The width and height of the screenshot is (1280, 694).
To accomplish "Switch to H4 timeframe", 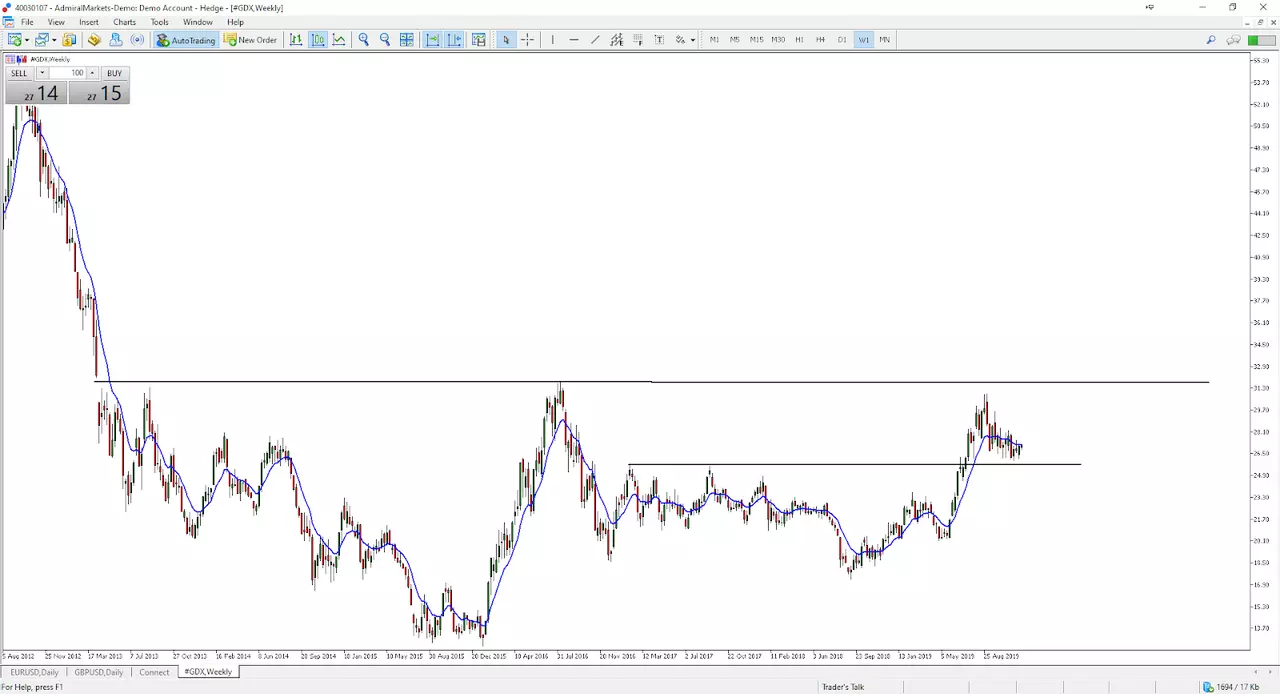I will [x=820, y=40].
